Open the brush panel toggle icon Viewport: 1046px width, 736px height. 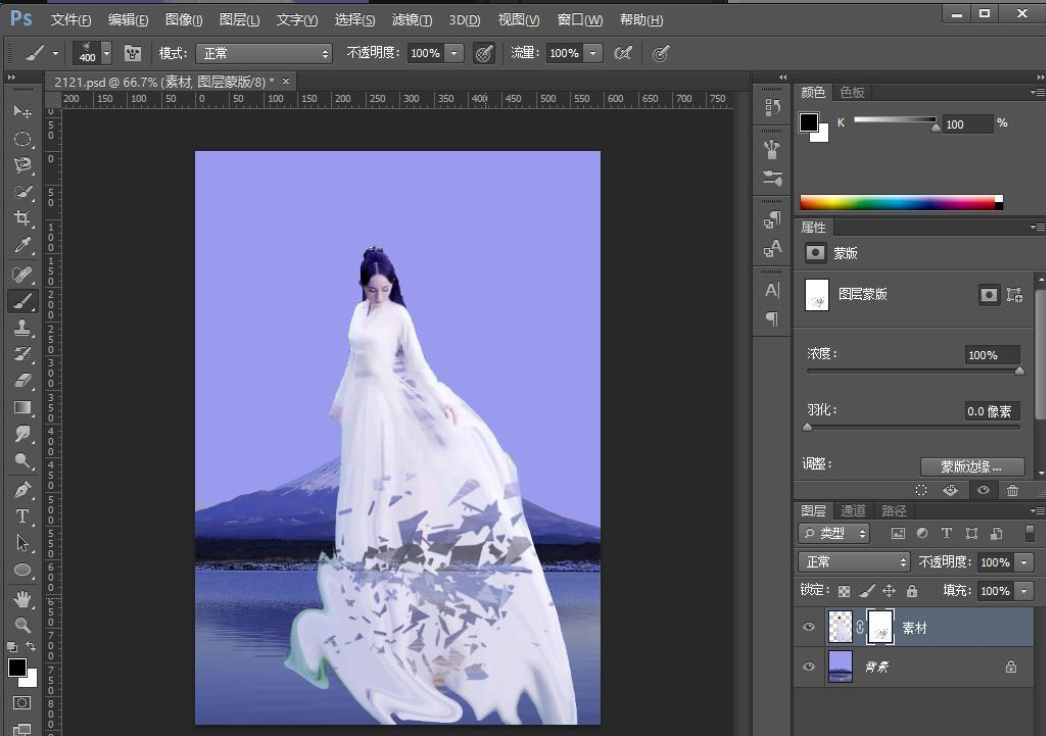[132, 53]
